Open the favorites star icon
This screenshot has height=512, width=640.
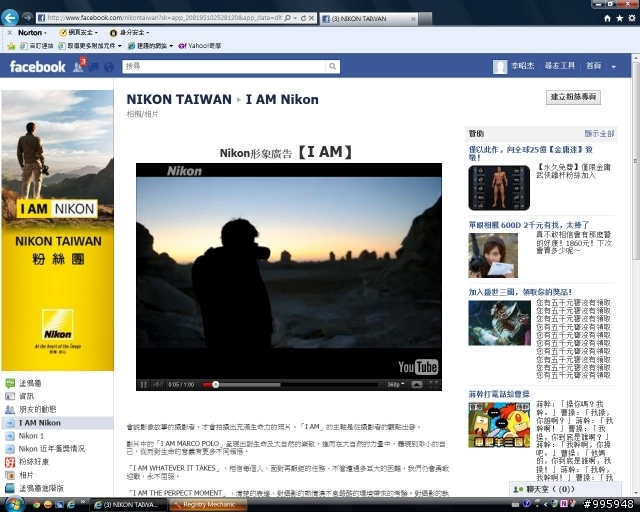pyautogui.click(x=619, y=18)
